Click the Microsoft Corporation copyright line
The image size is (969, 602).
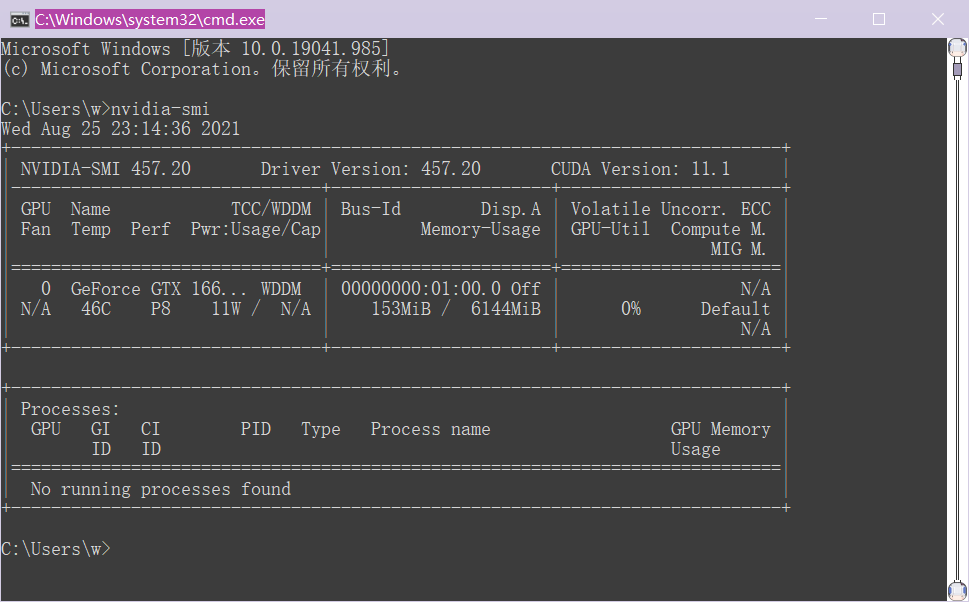coord(201,69)
